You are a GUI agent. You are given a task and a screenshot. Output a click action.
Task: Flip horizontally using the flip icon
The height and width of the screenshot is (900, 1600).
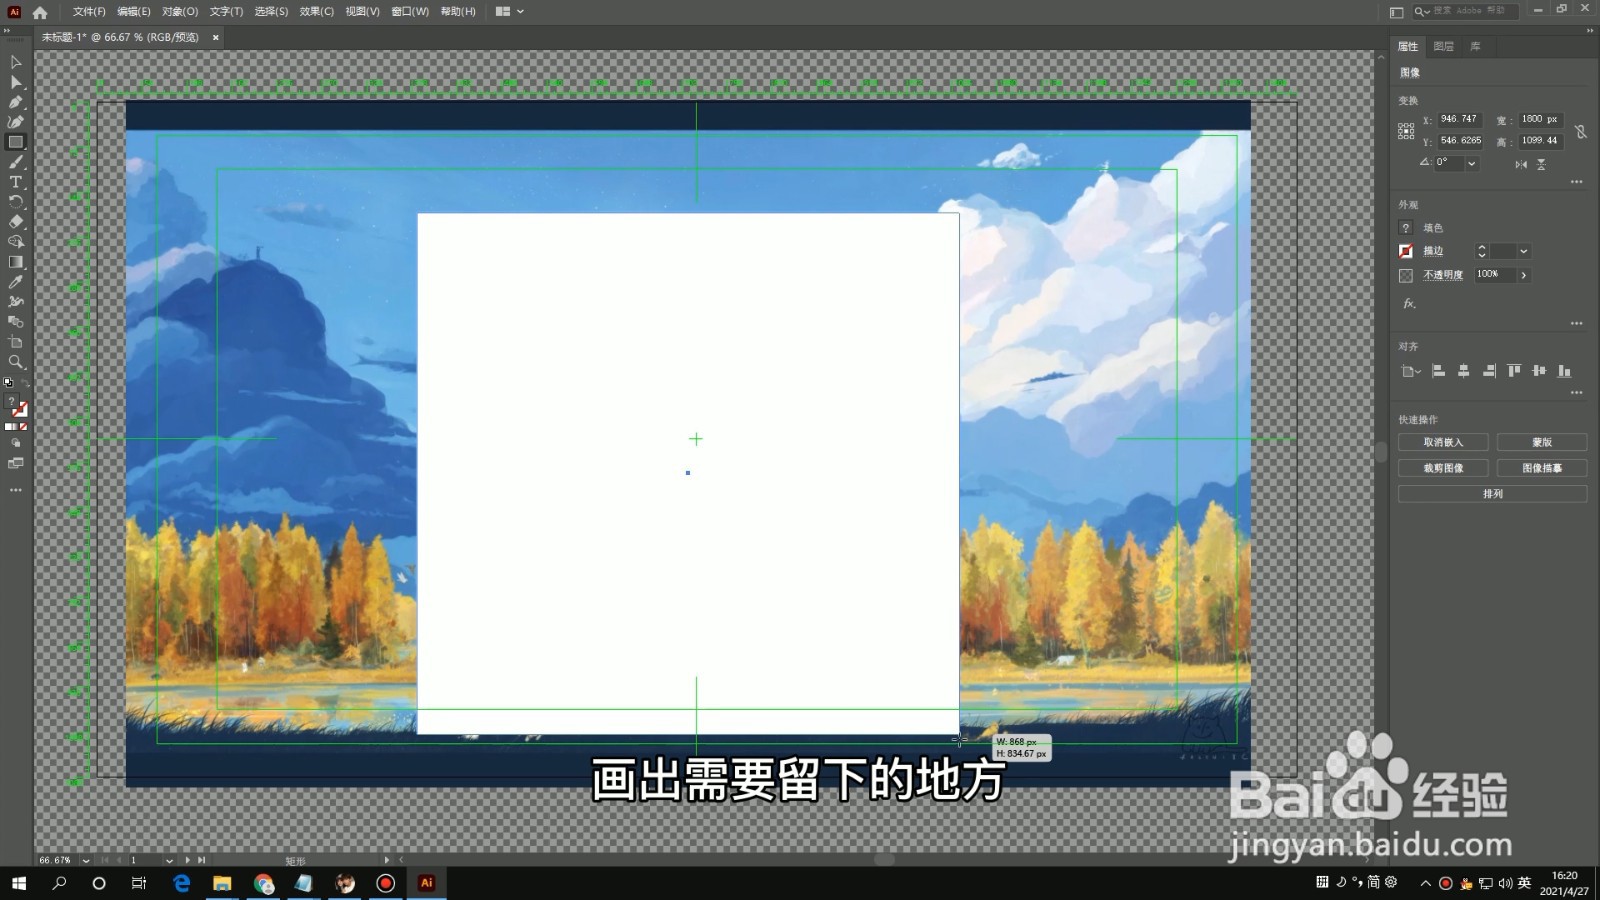(x=1521, y=164)
